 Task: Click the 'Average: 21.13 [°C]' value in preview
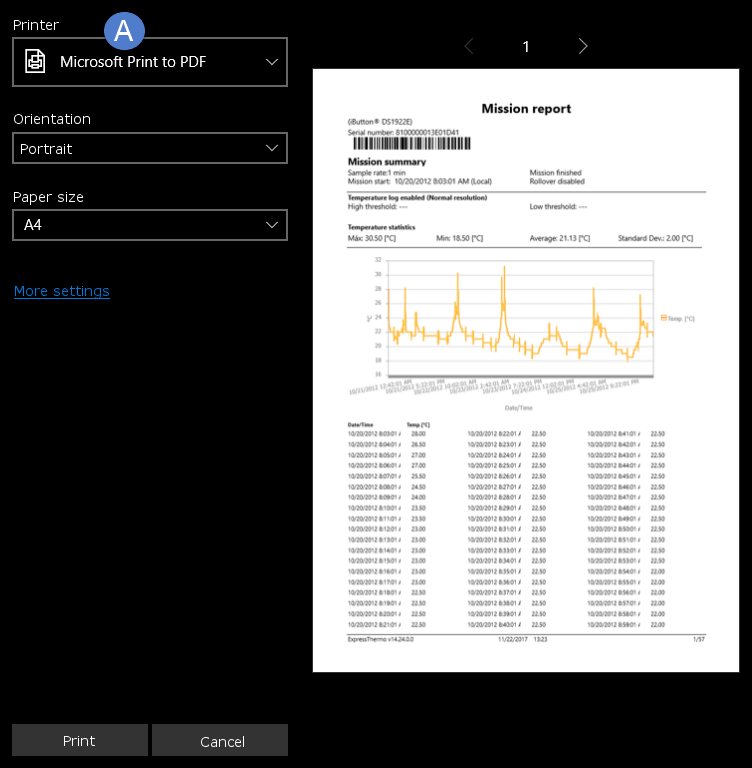coord(559,238)
